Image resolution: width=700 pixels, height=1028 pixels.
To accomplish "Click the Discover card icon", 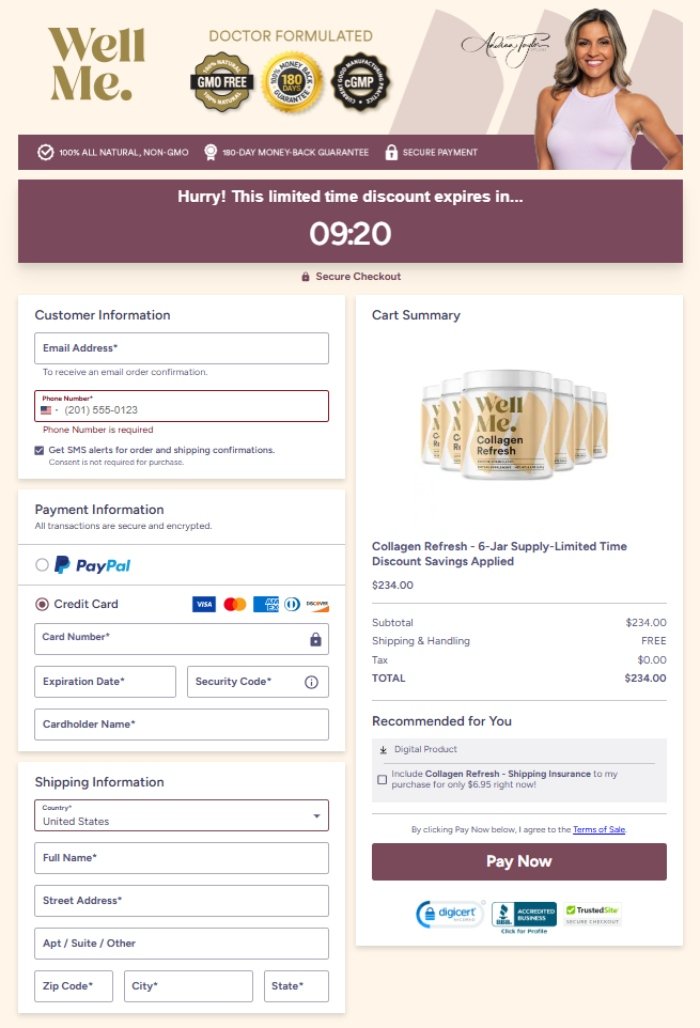I will click(x=318, y=604).
